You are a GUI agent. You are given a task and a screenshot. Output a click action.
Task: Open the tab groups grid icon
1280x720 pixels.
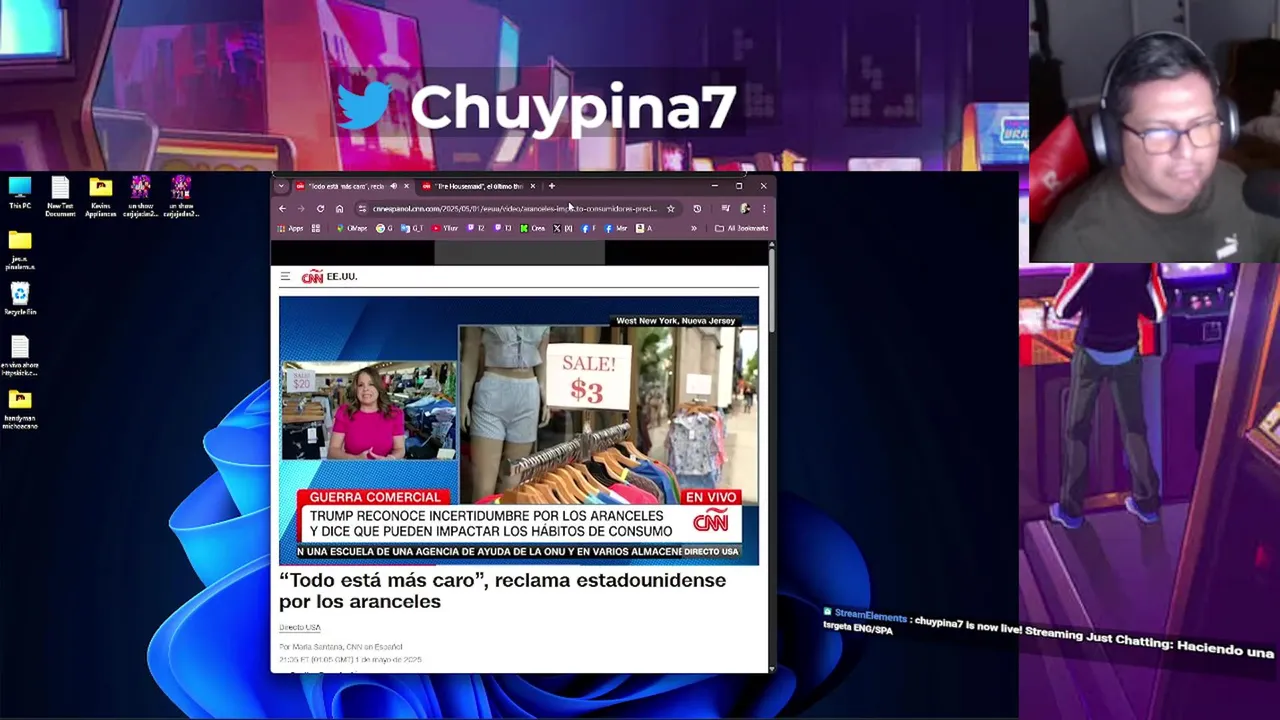pos(316,228)
